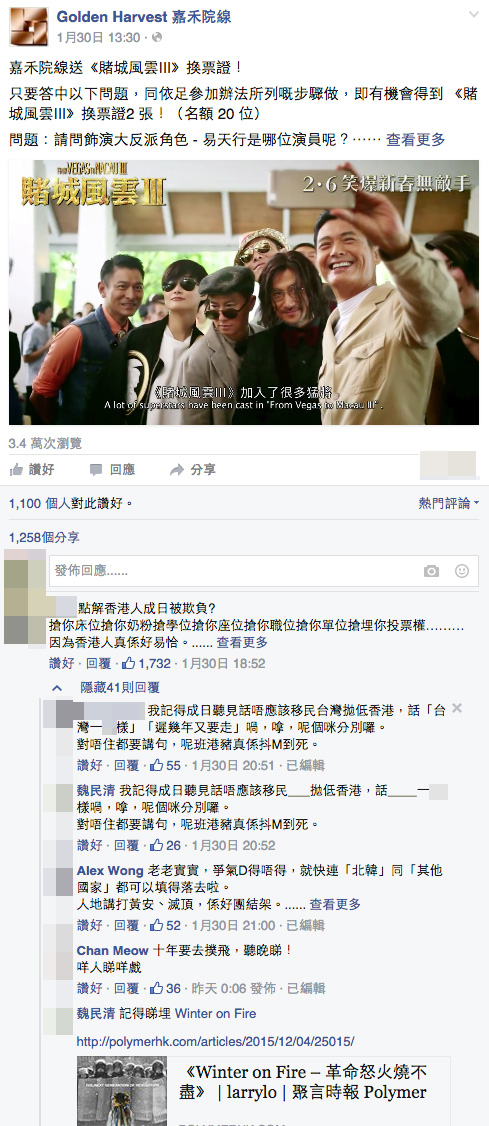Attach a photo using the camera icon
The image size is (489, 1126).
tap(431, 571)
